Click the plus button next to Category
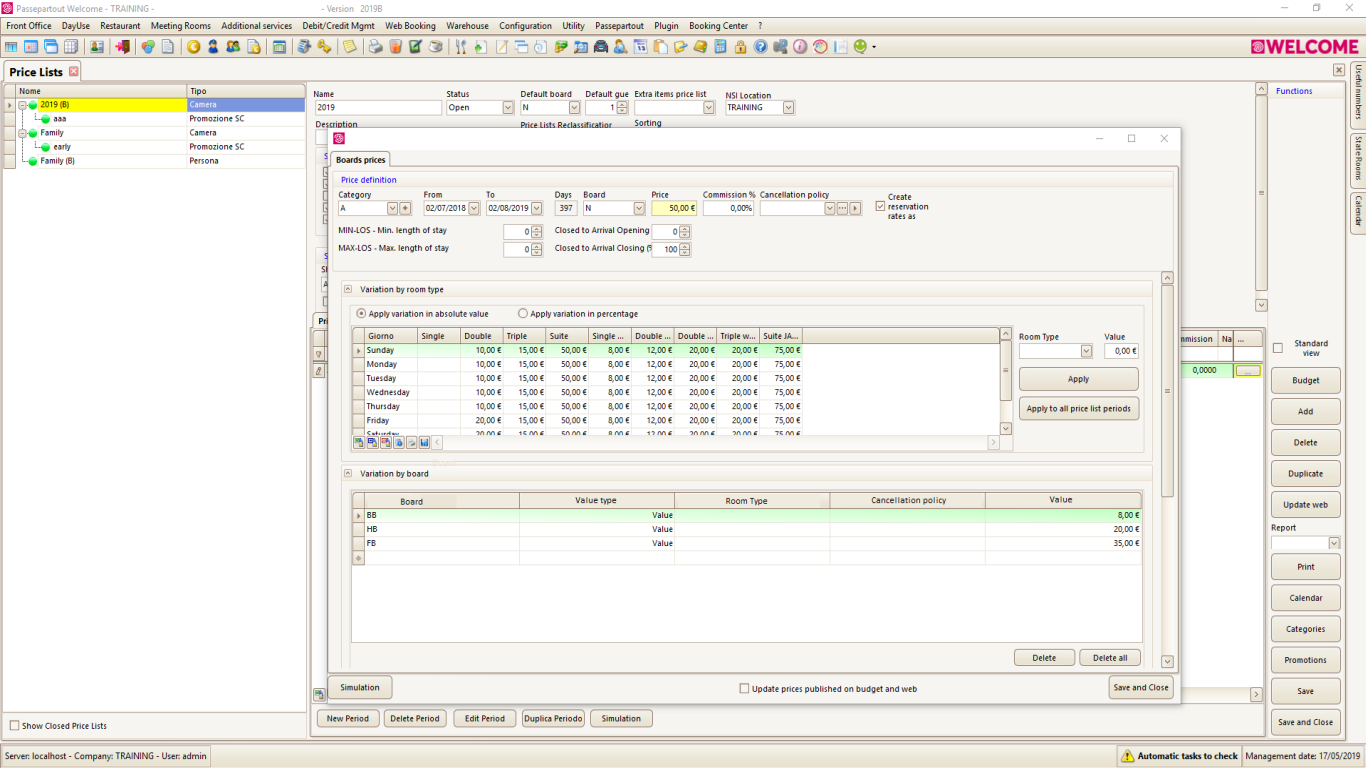The height and width of the screenshot is (768, 1366). (405, 209)
